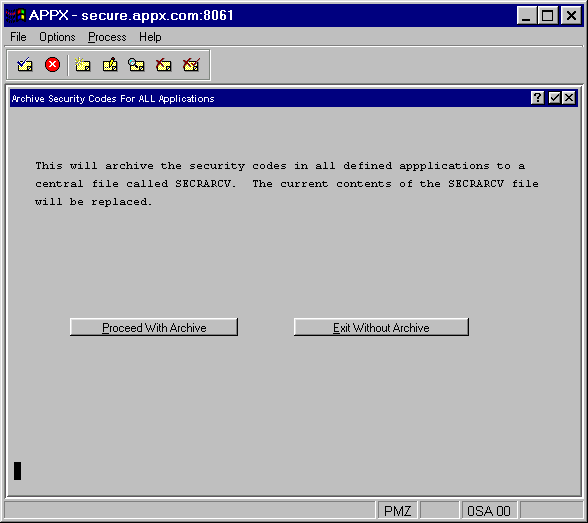Click the checkmark icon in dialog title bar
Image resolution: width=588 pixels, height=523 pixels.
(x=554, y=98)
